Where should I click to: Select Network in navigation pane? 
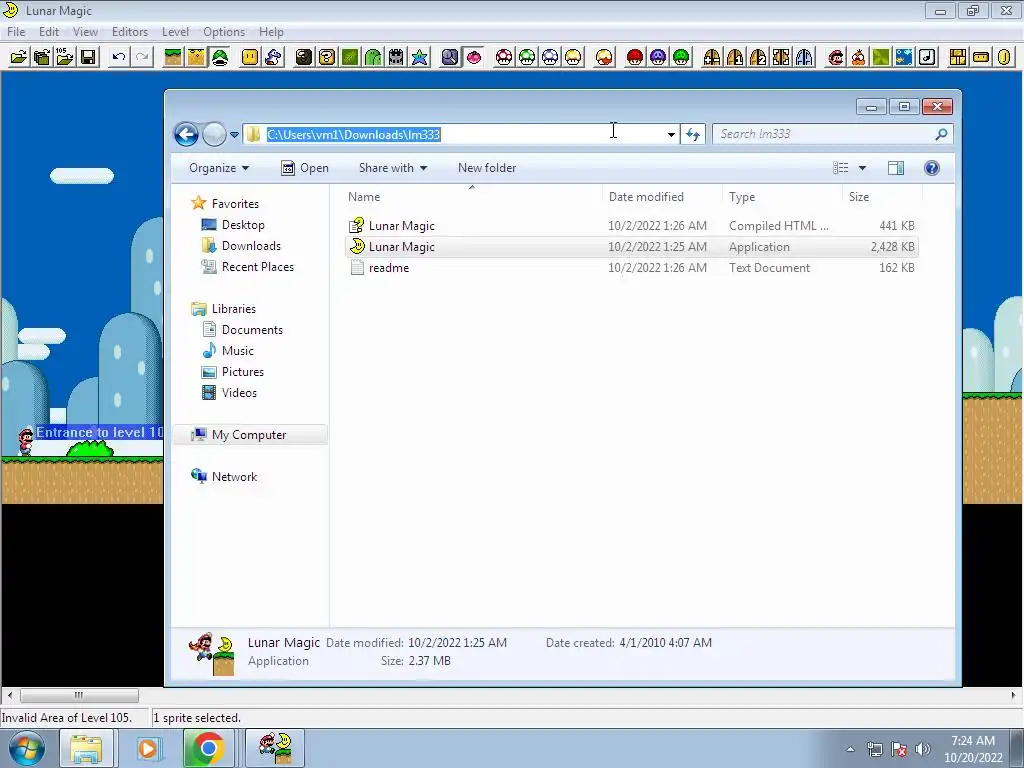click(234, 477)
